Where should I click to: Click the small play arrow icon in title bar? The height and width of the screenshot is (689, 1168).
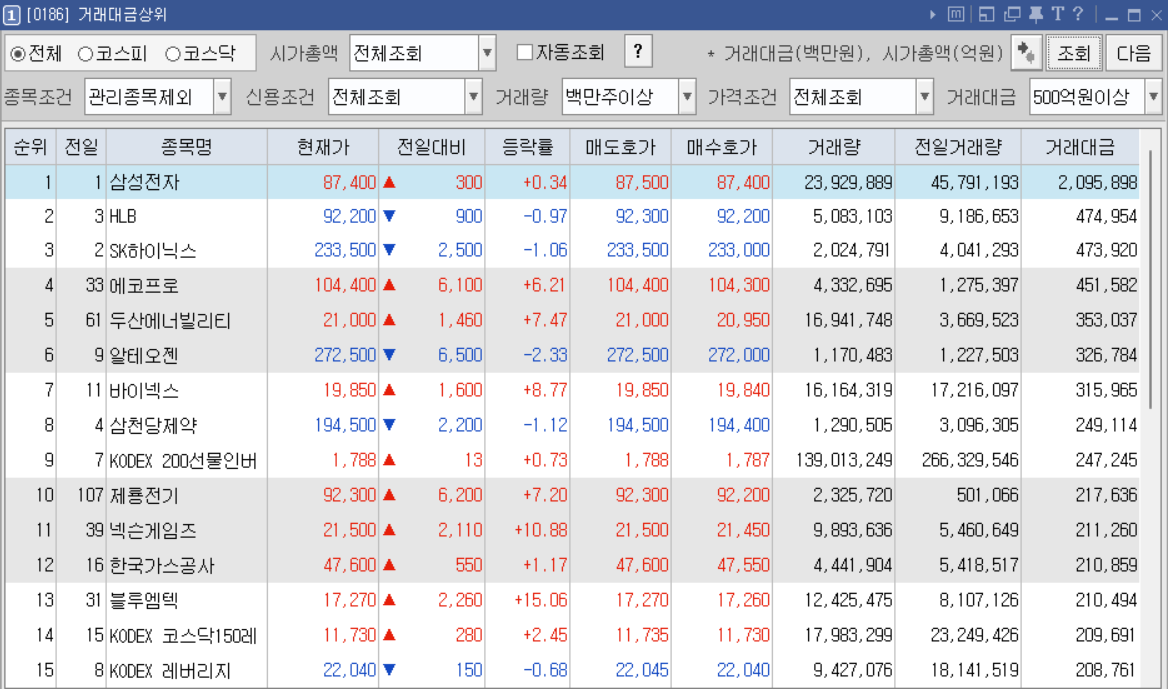point(933,14)
